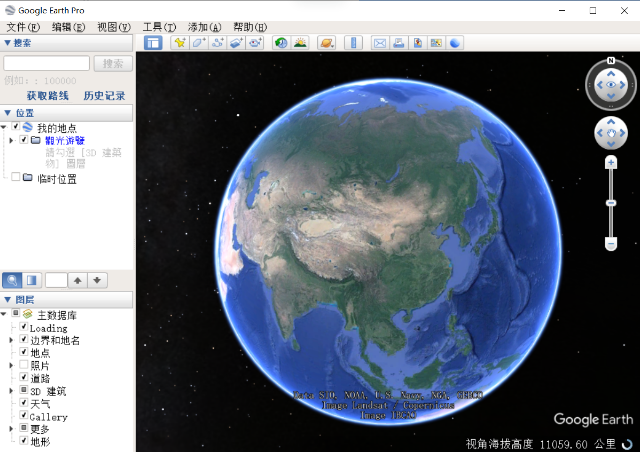Select the Gallery layer row
The width and height of the screenshot is (640, 452).
coord(49,417)
